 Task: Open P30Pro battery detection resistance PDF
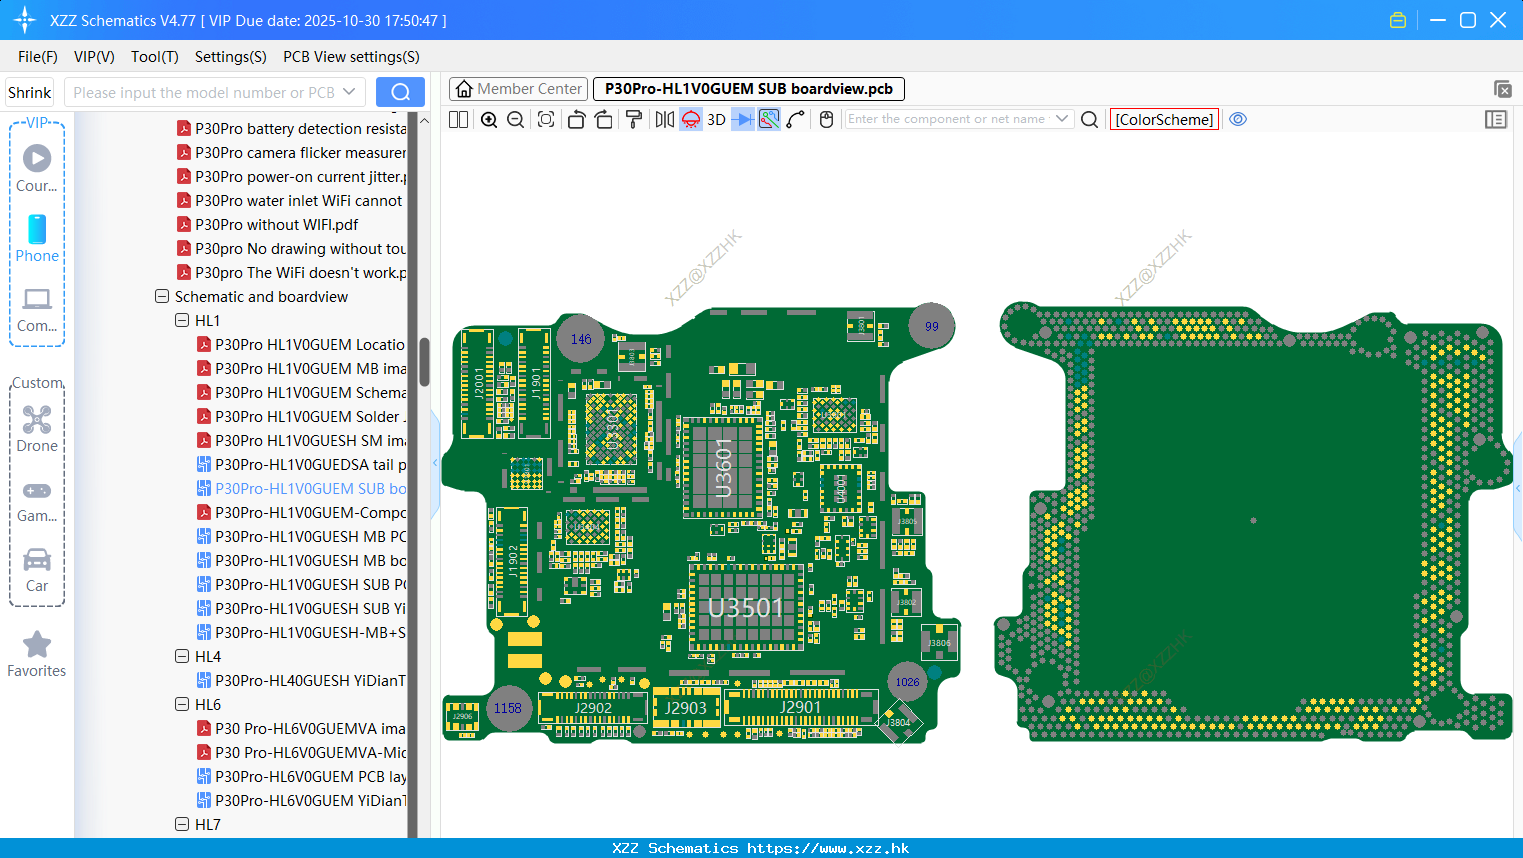tap(291, 129)
